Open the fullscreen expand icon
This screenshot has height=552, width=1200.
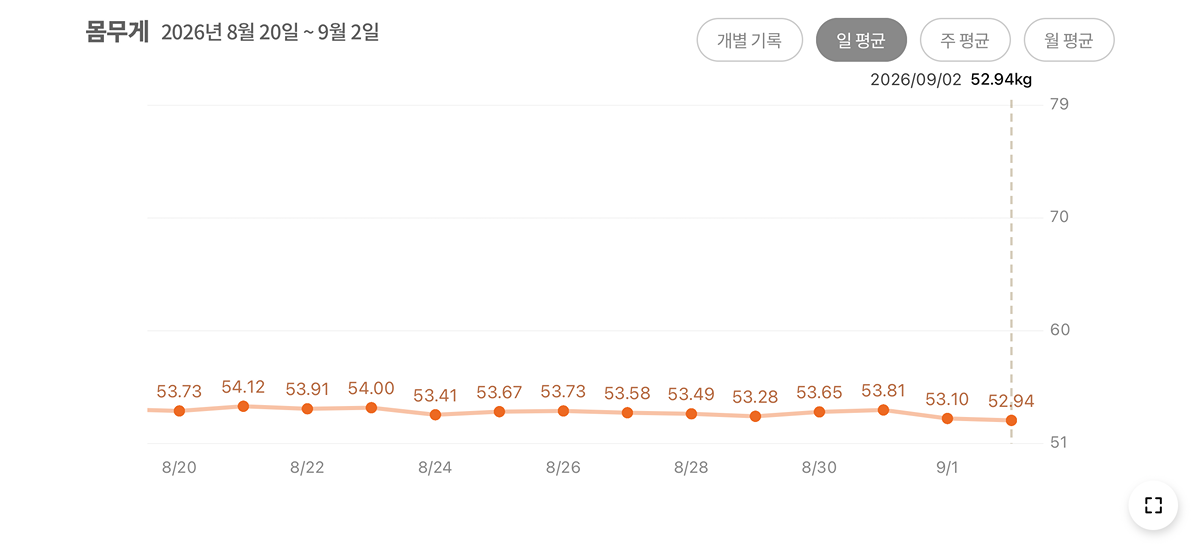pos(1153,505)
